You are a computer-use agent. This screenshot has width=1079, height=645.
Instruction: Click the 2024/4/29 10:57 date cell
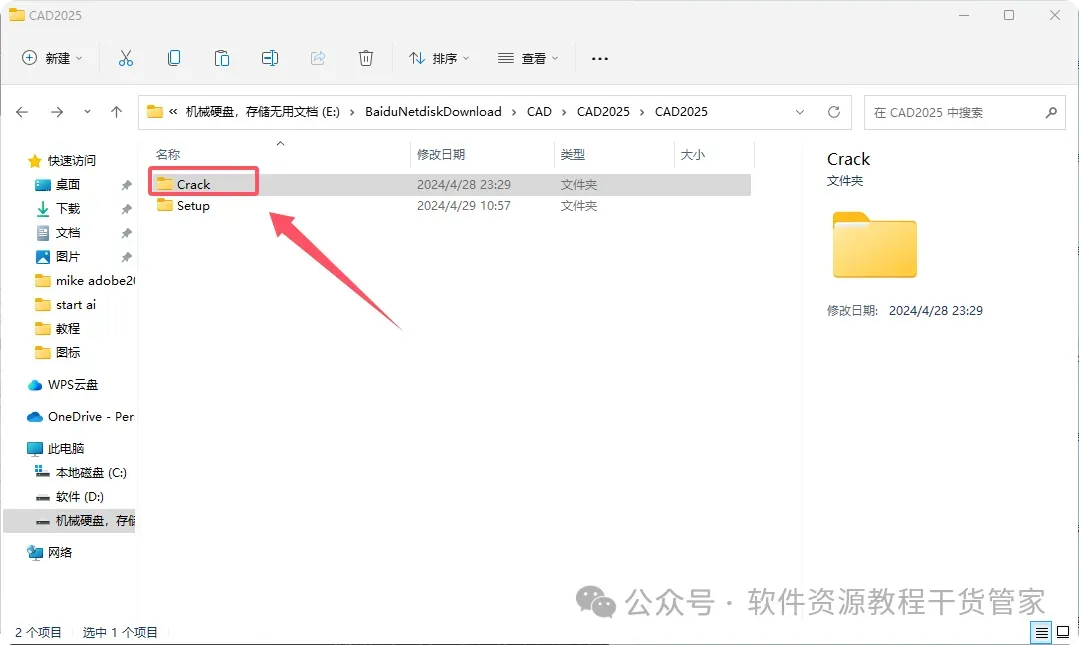464,206
